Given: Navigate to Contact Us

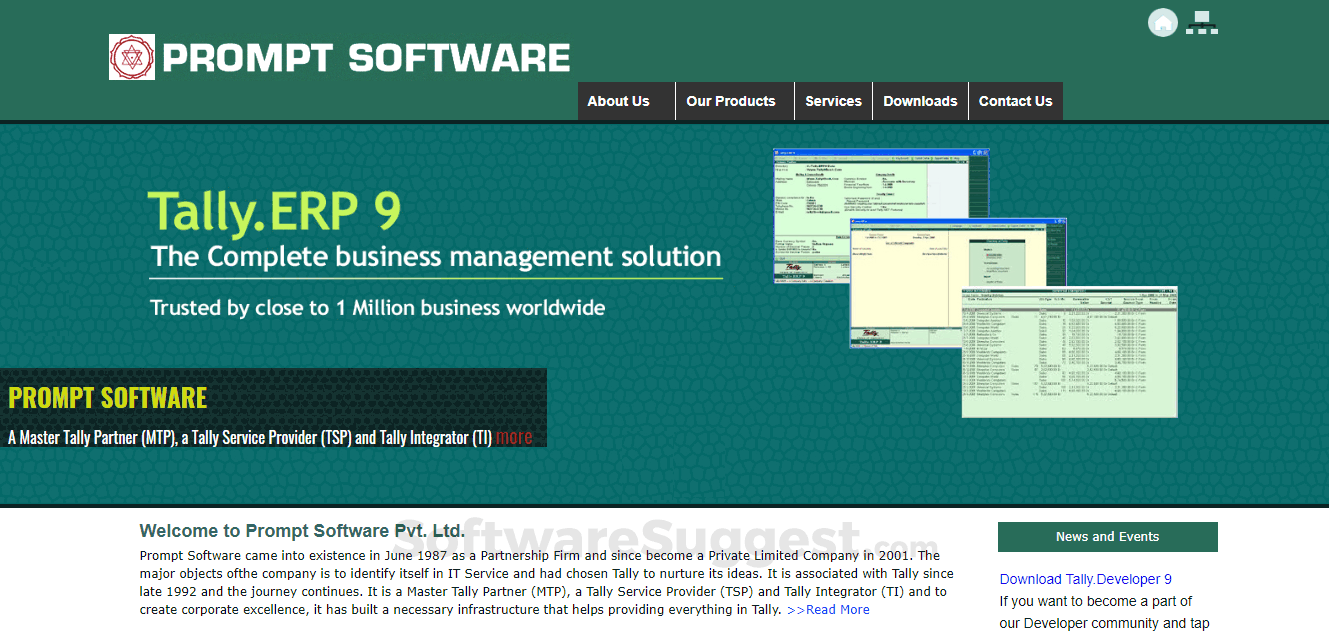Looking at the screenshot, I should (1015, 101).
